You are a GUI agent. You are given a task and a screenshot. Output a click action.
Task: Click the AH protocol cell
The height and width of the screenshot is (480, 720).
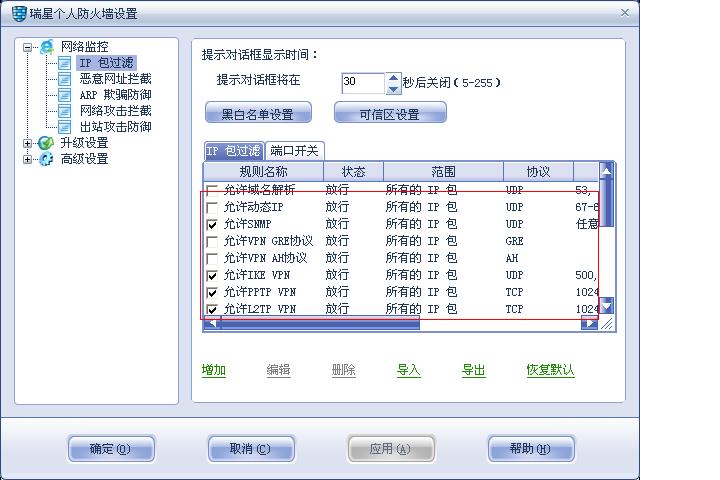tap(512, 258)
